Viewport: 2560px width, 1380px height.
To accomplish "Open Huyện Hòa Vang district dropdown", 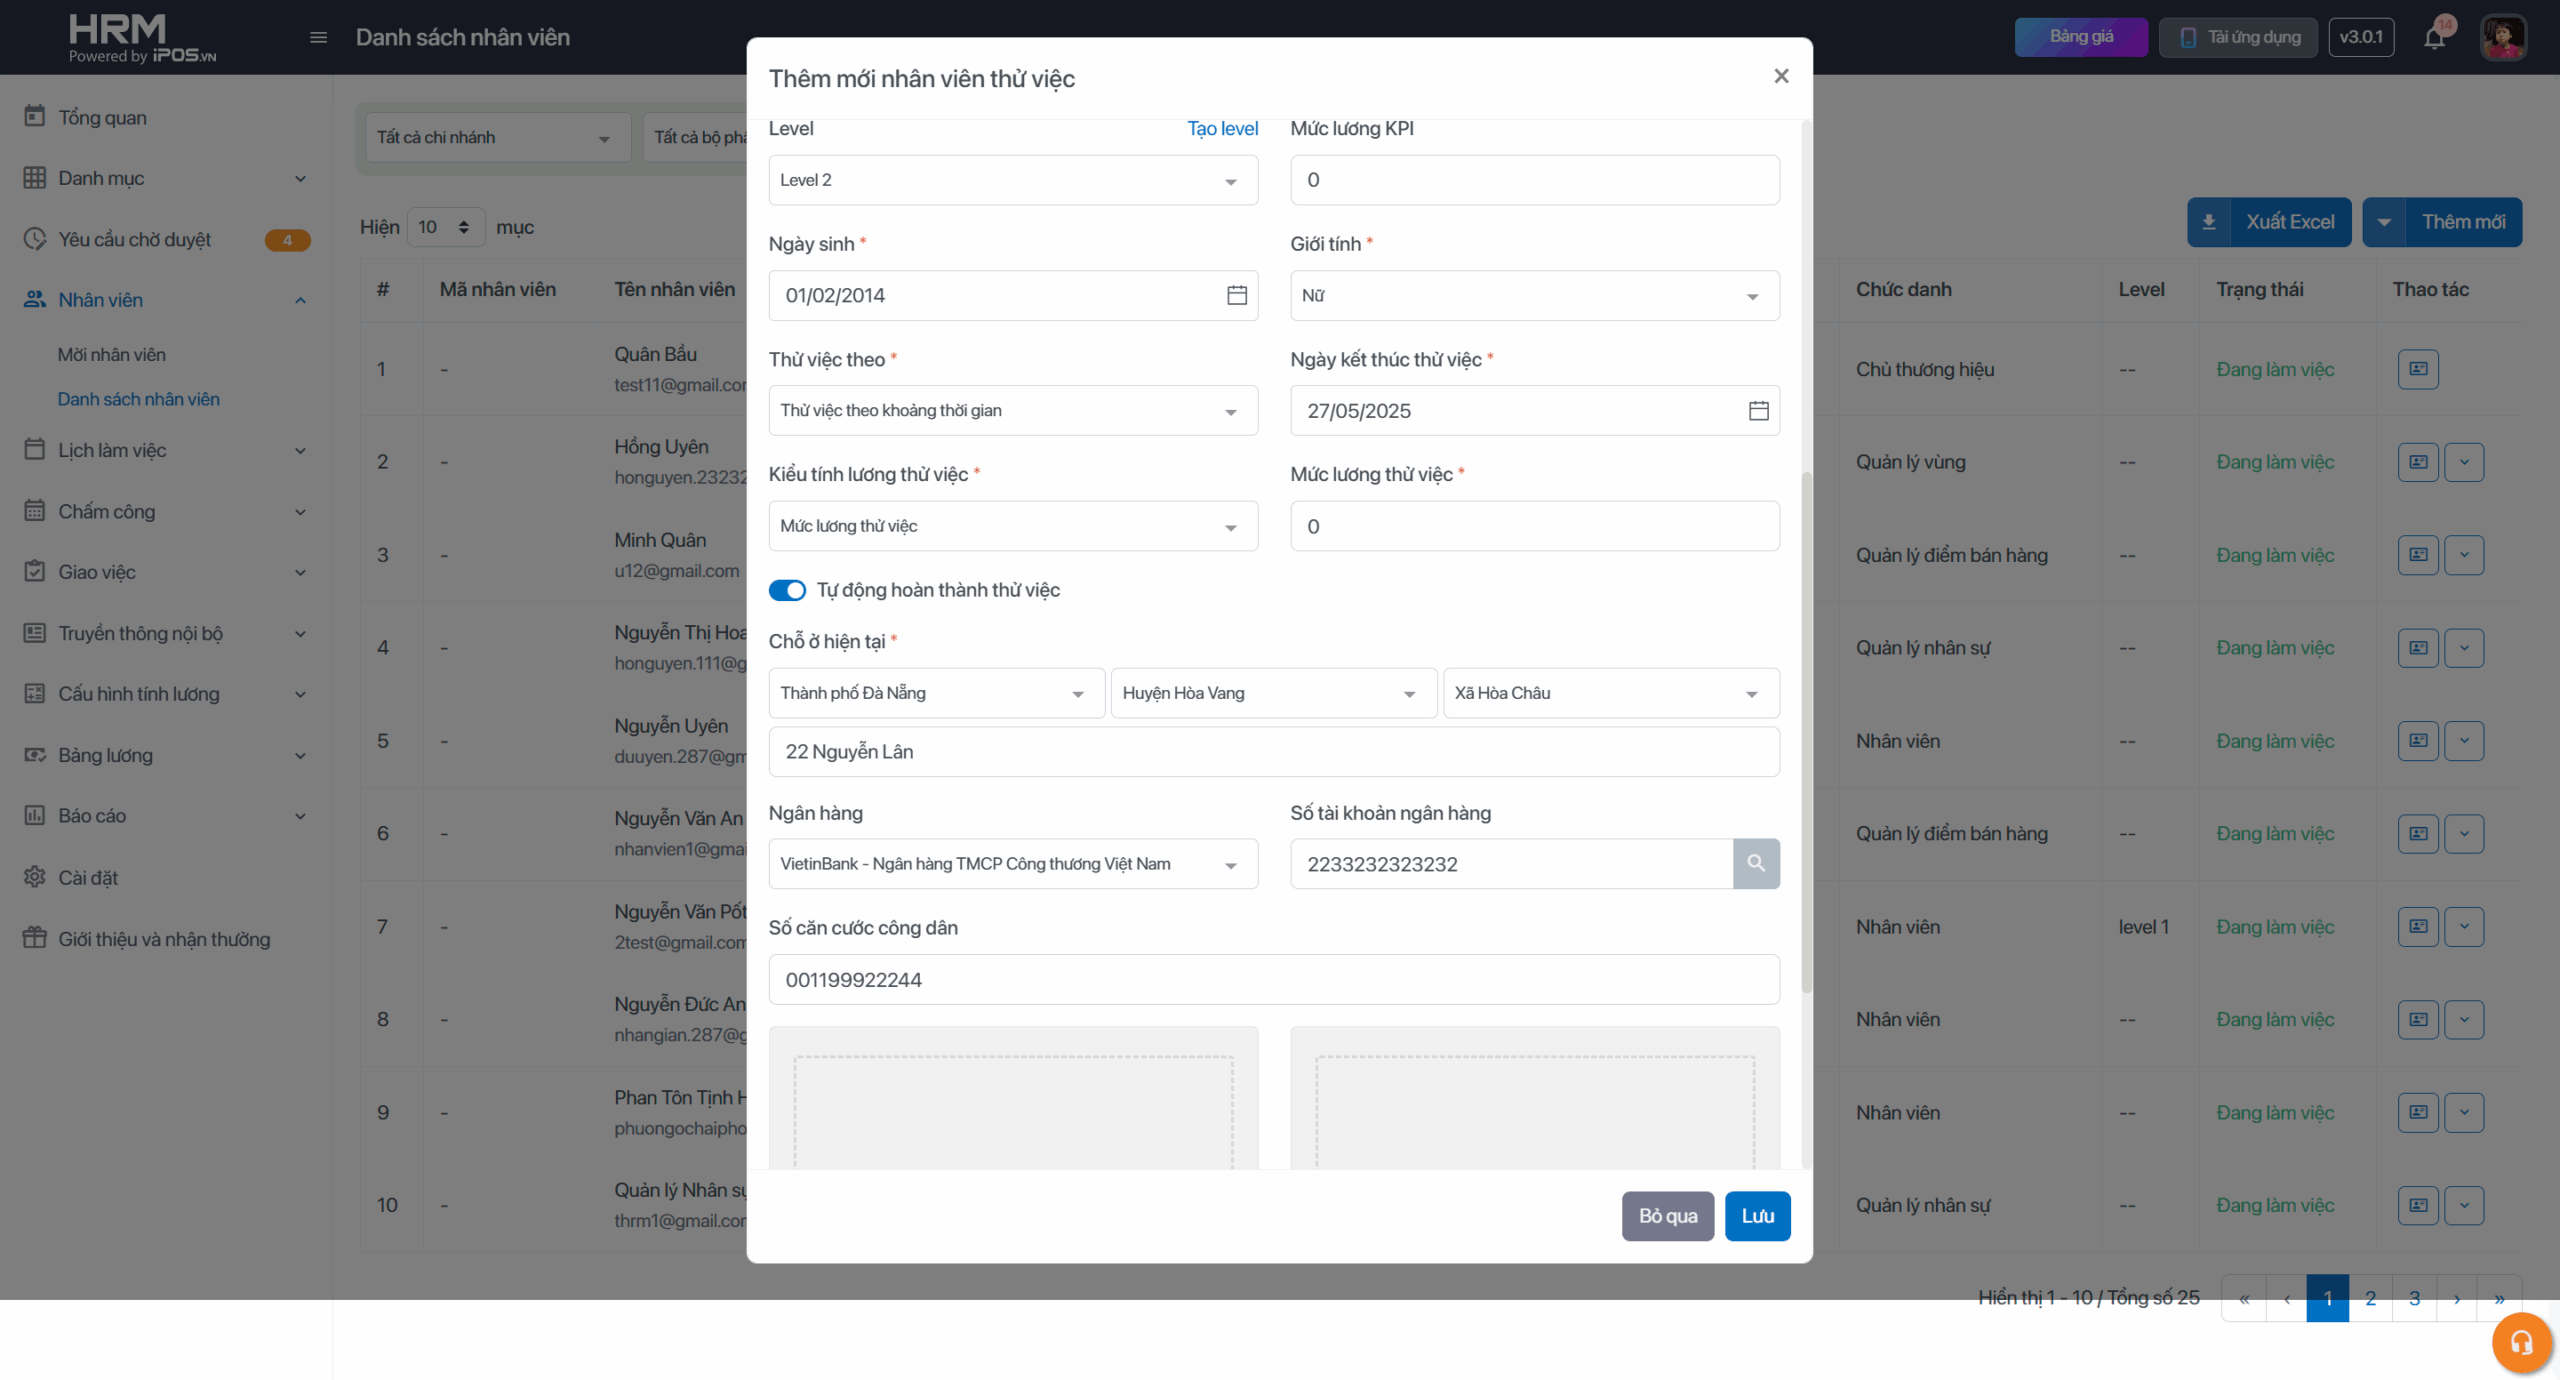I will tap(1272, 693).
